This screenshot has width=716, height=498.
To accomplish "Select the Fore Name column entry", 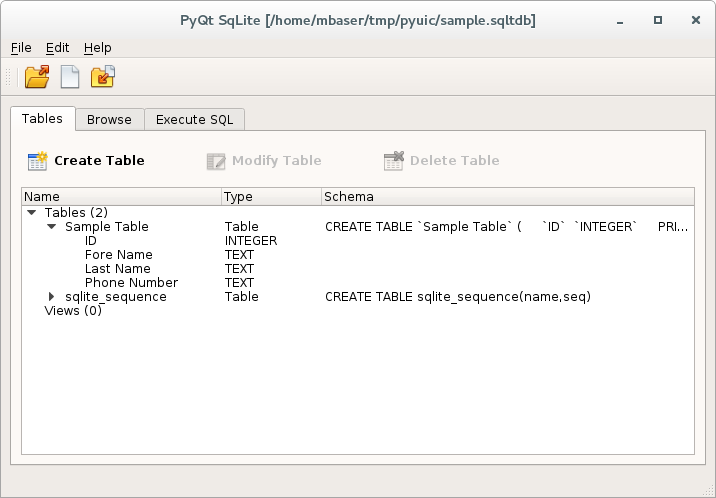I will click(119, 255).
